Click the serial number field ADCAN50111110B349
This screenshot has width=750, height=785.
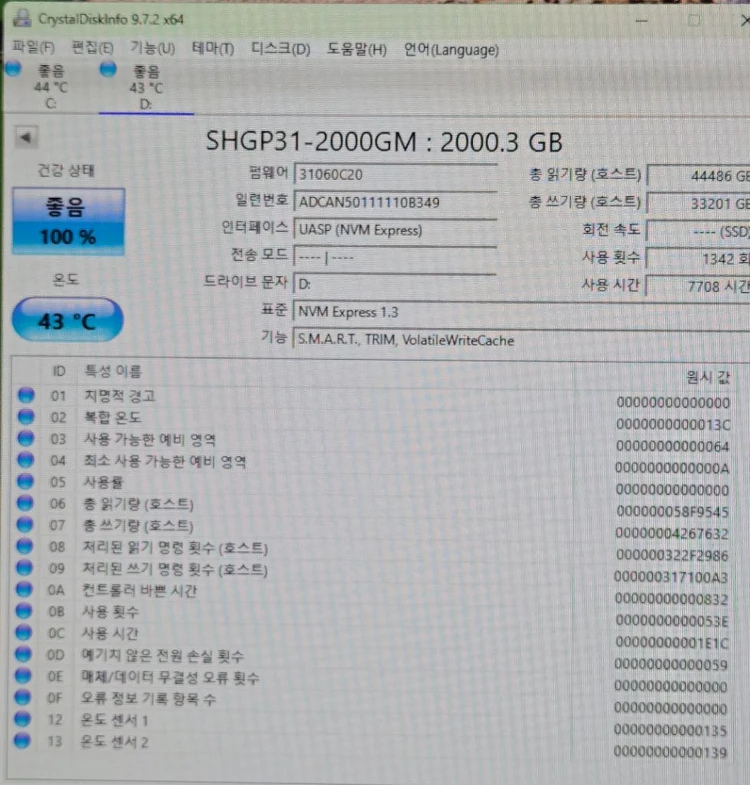(395, 202)
